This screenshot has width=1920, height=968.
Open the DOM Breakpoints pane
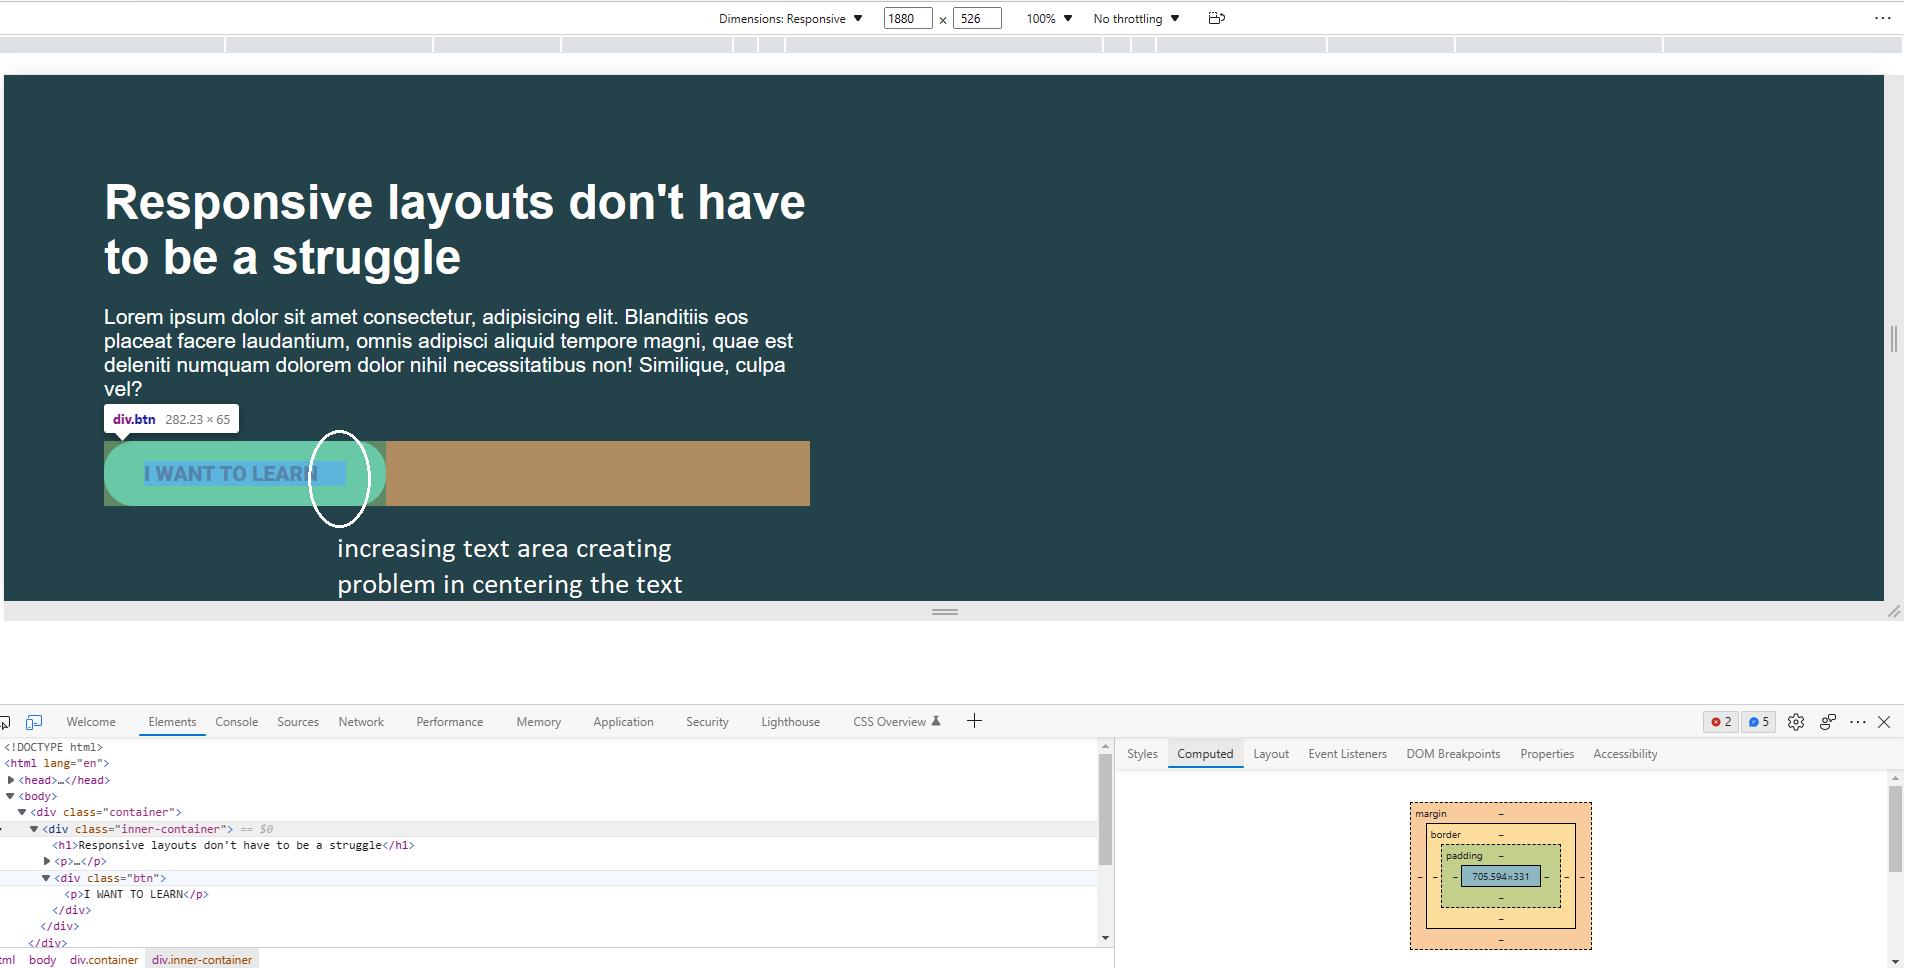point(1453,754)
